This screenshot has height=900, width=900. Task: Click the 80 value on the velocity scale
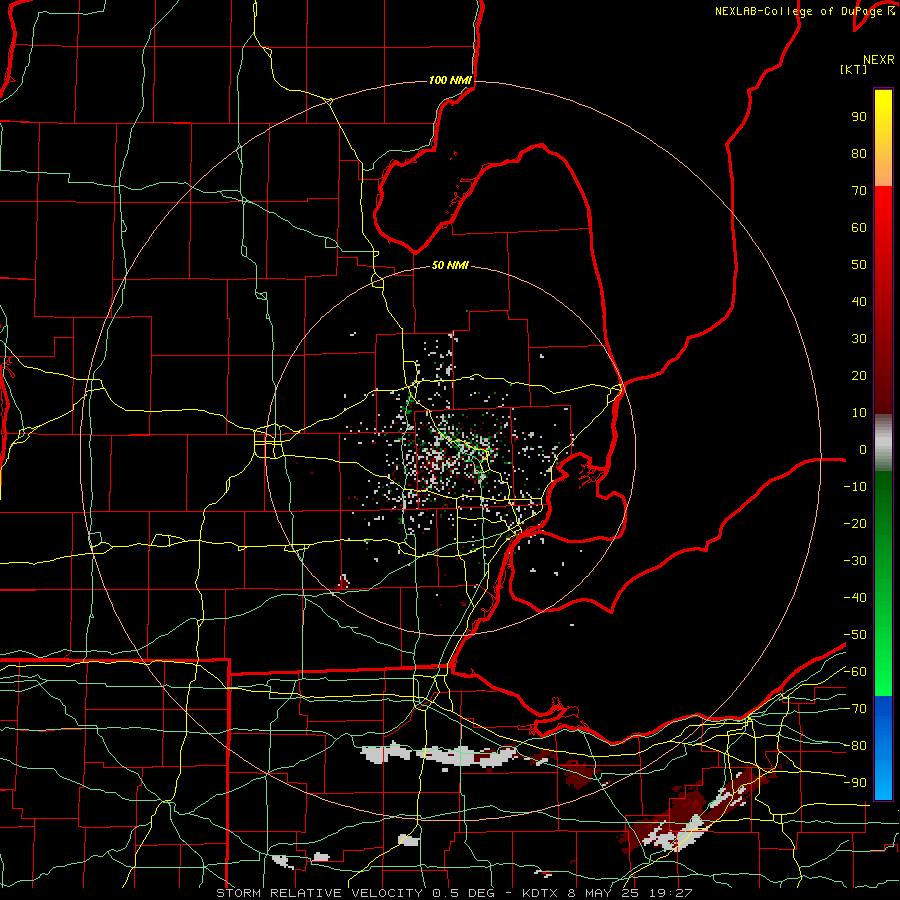[x=859, y=153]
